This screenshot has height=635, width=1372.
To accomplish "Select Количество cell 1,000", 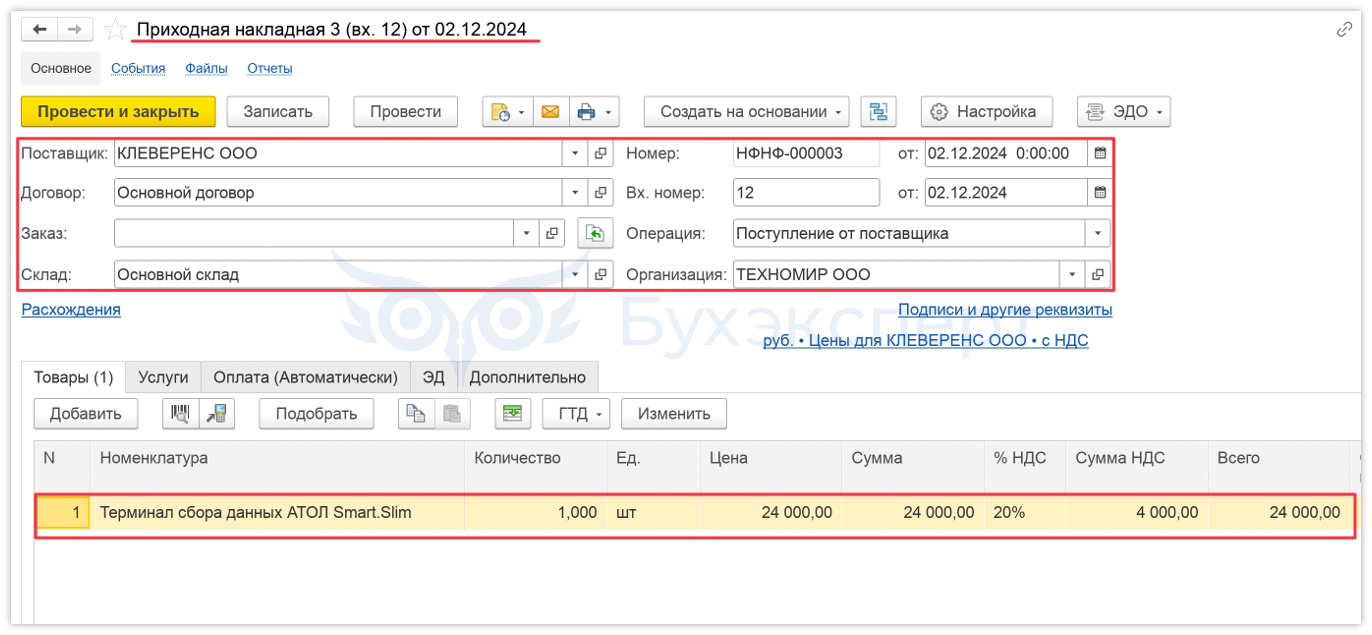I will (535, 513).
